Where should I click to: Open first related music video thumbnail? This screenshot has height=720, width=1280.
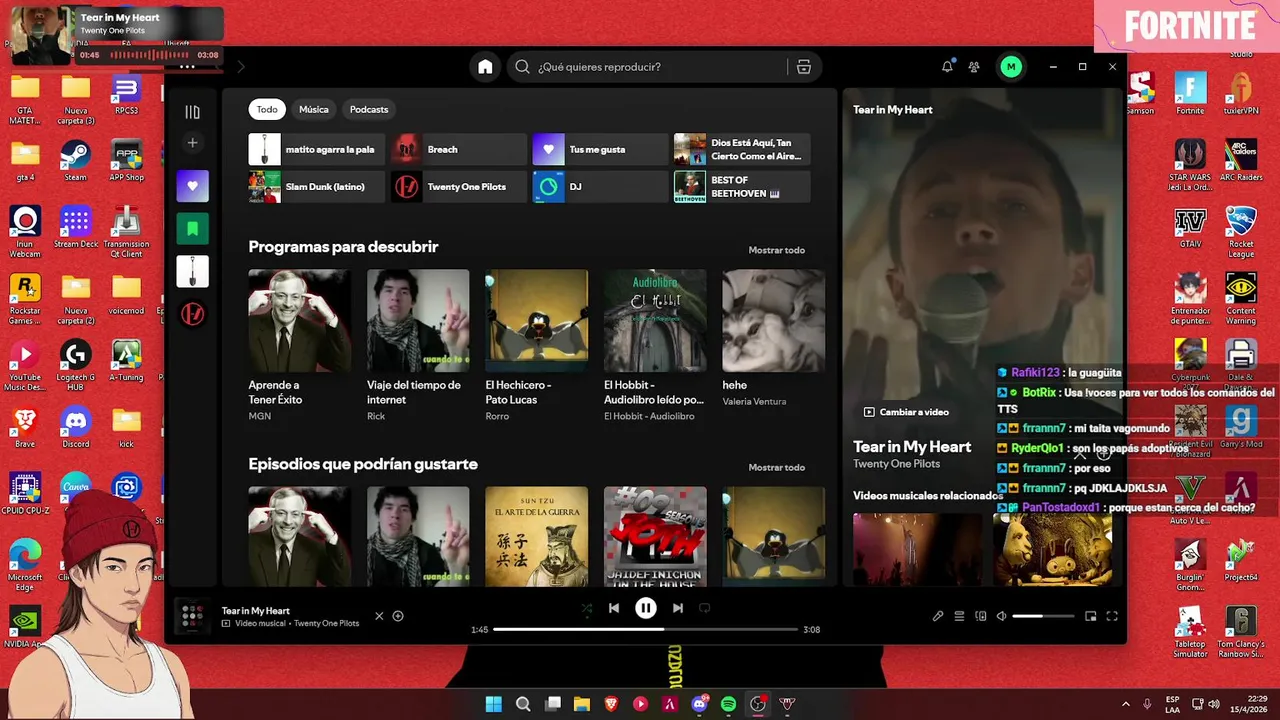917,549
